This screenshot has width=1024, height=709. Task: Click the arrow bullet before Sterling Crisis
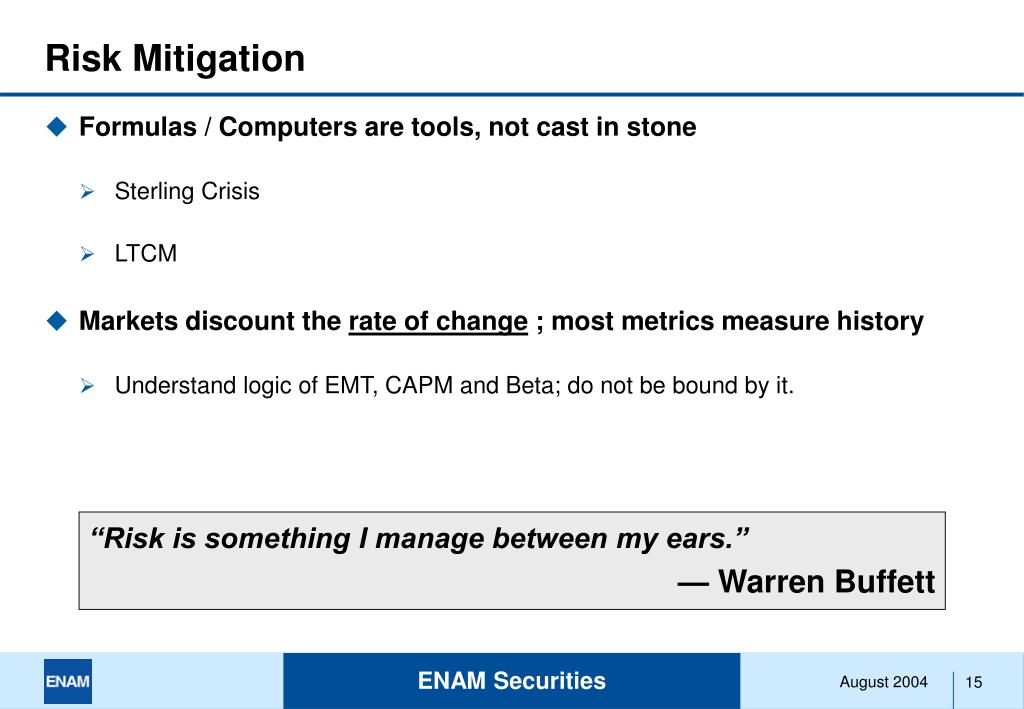click(x=88, y=191)
